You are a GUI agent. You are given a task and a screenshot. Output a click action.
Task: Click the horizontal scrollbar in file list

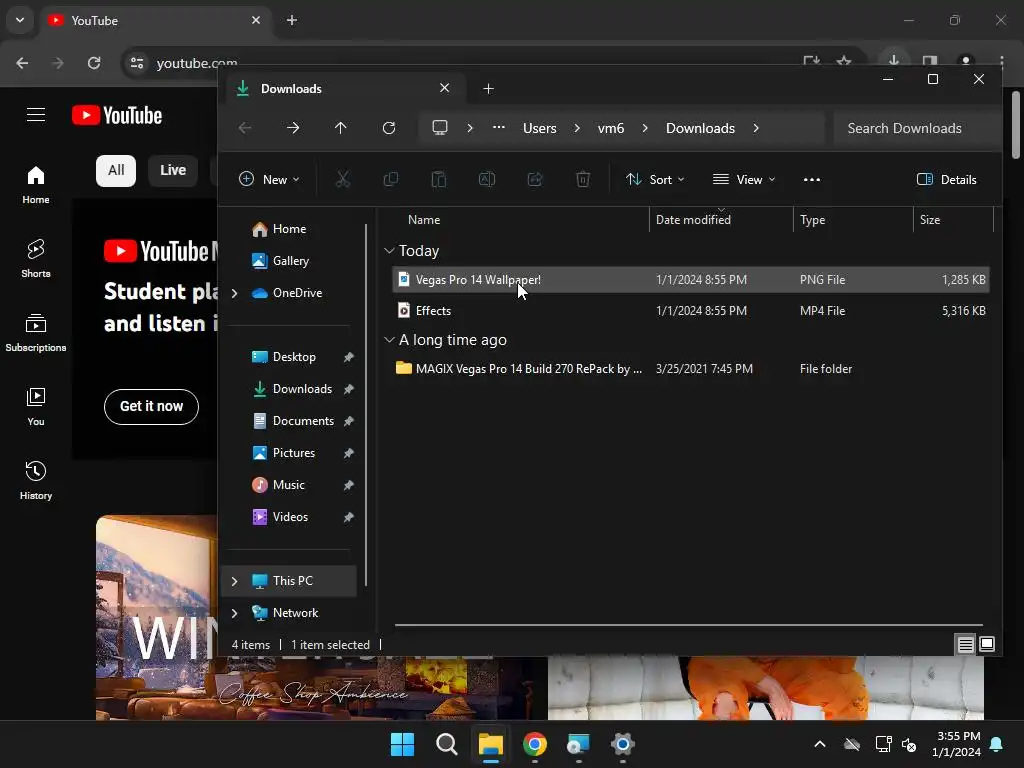pyautogui.click(x=688, y=625)
